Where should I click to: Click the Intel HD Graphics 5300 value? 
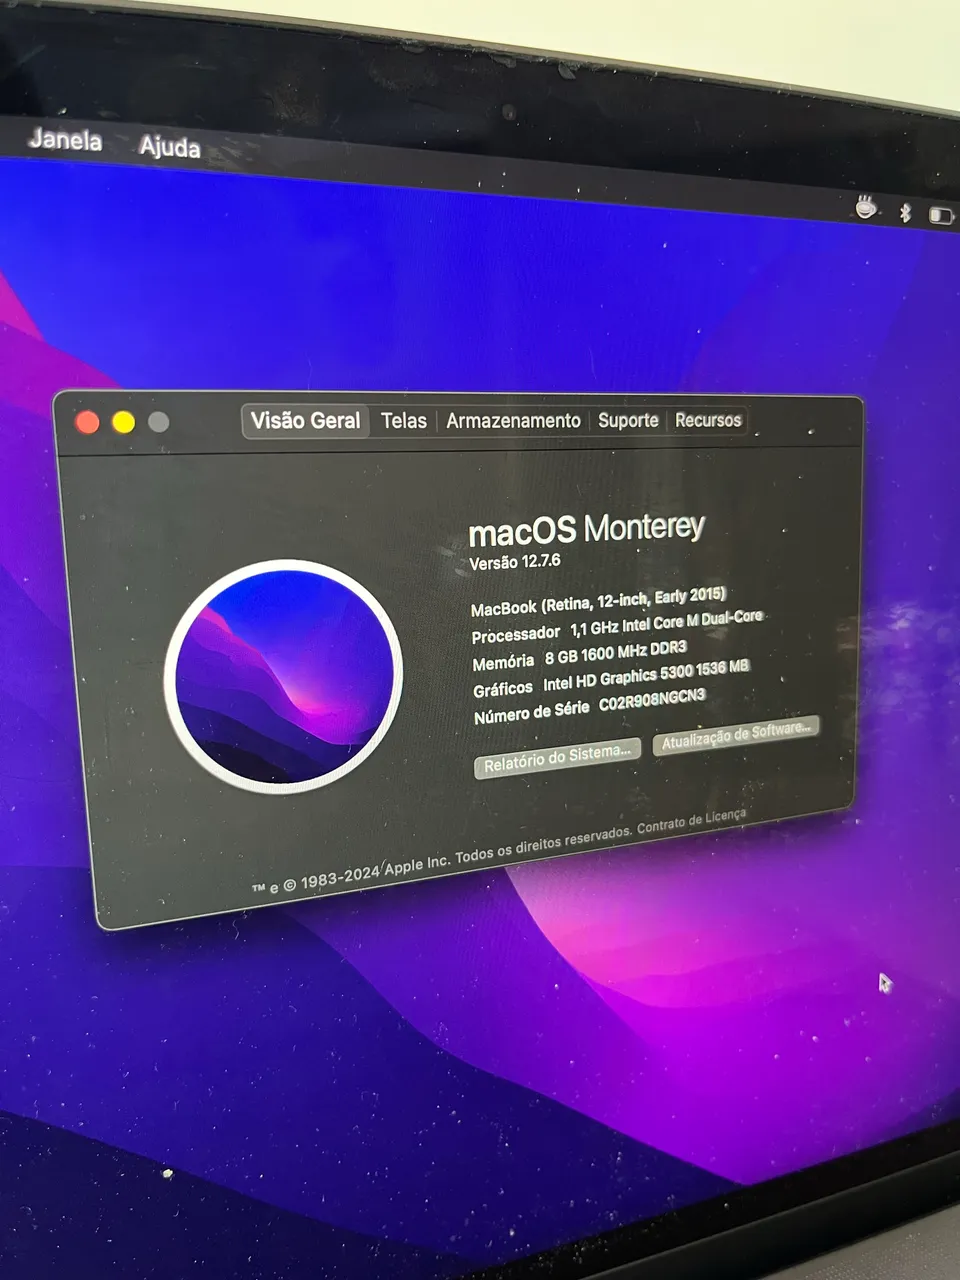tap(646, 675)
